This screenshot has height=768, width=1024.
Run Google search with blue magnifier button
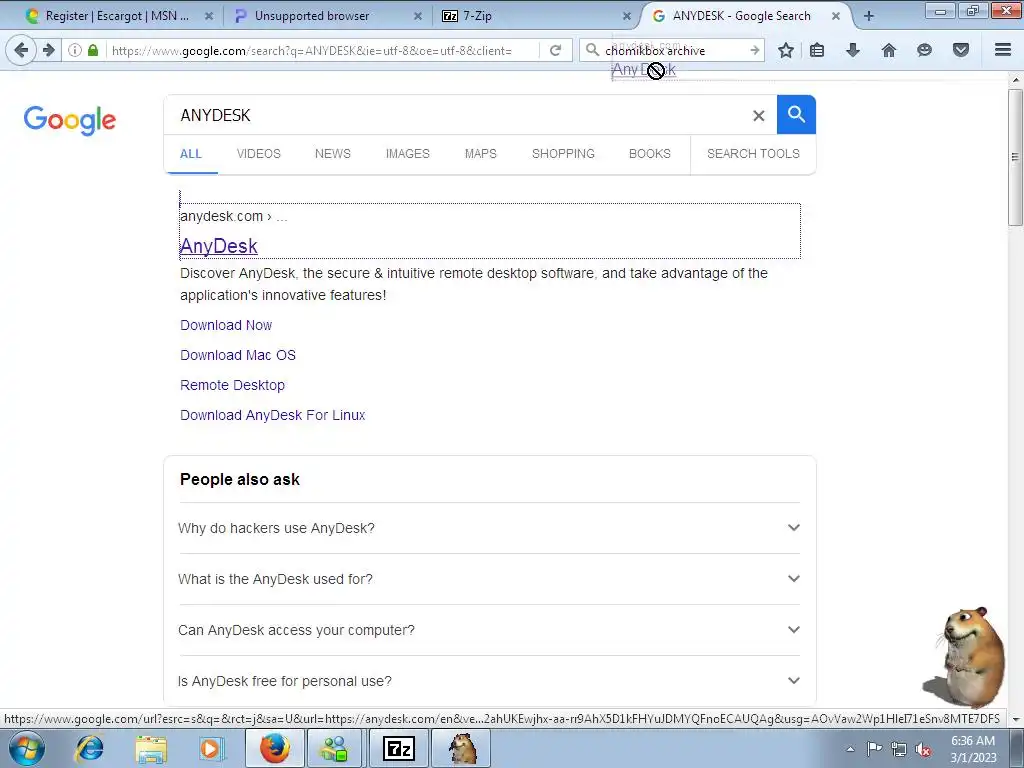[796, 114]
